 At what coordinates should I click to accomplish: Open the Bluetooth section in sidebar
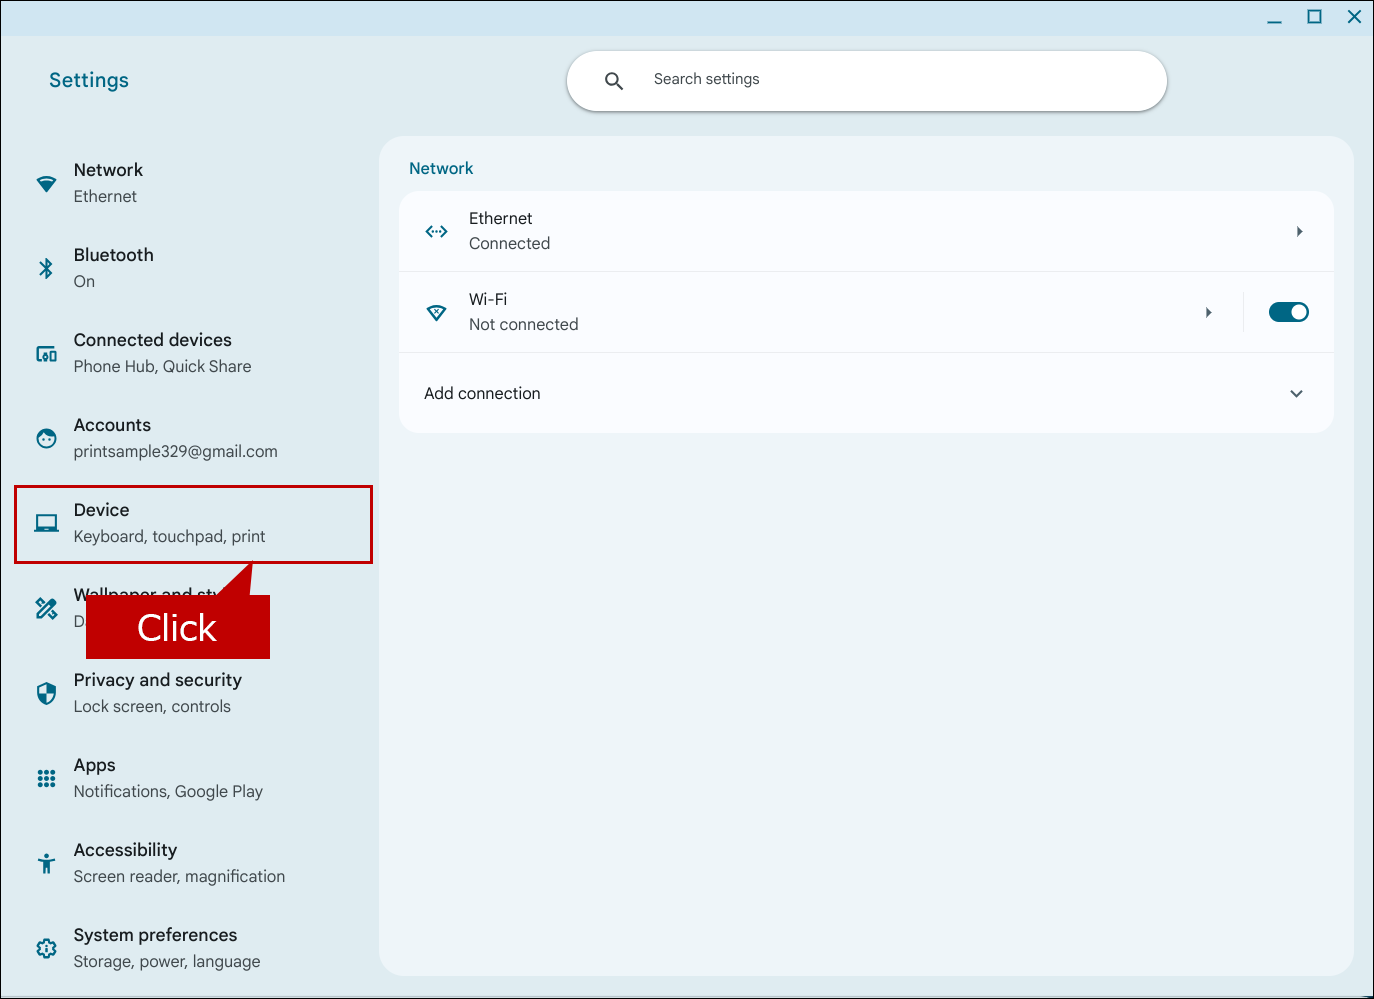(194, 268)
